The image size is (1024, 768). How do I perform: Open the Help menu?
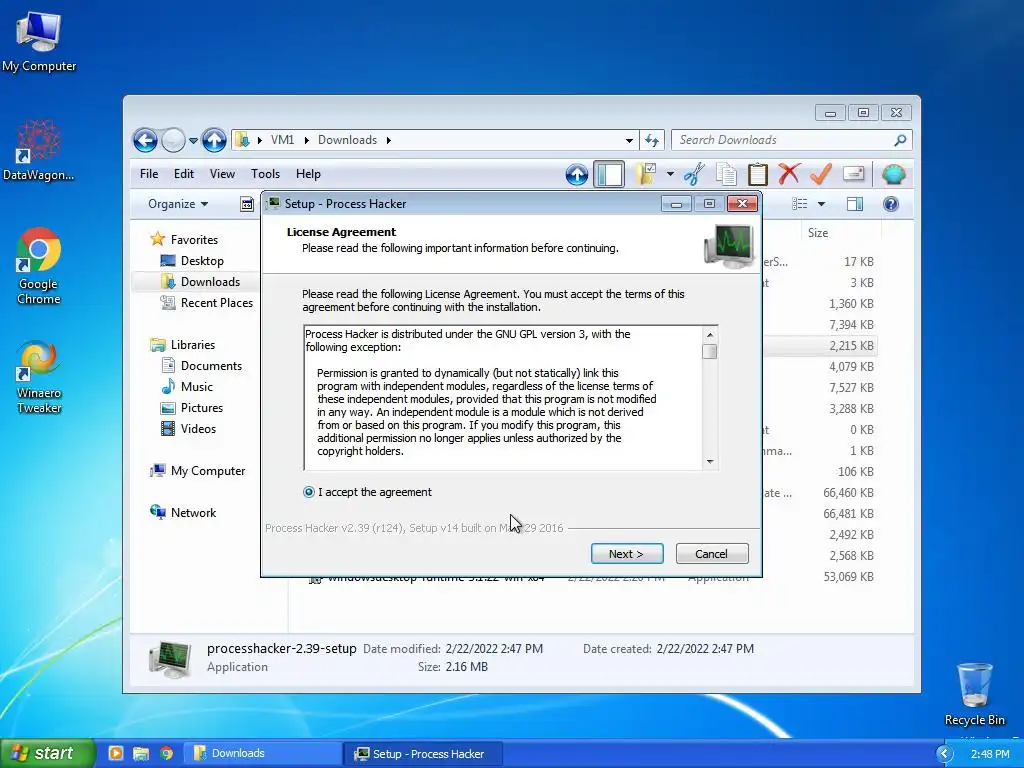click(x=308, y=174)
